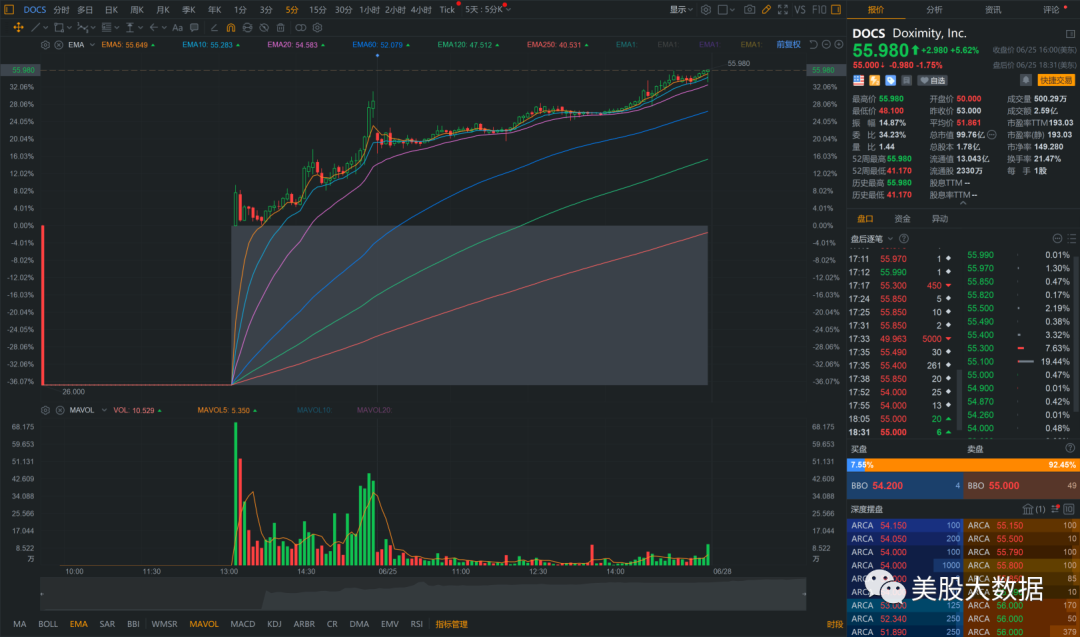Expand the MAVOL indicator dropdown

tap(104, 410)
